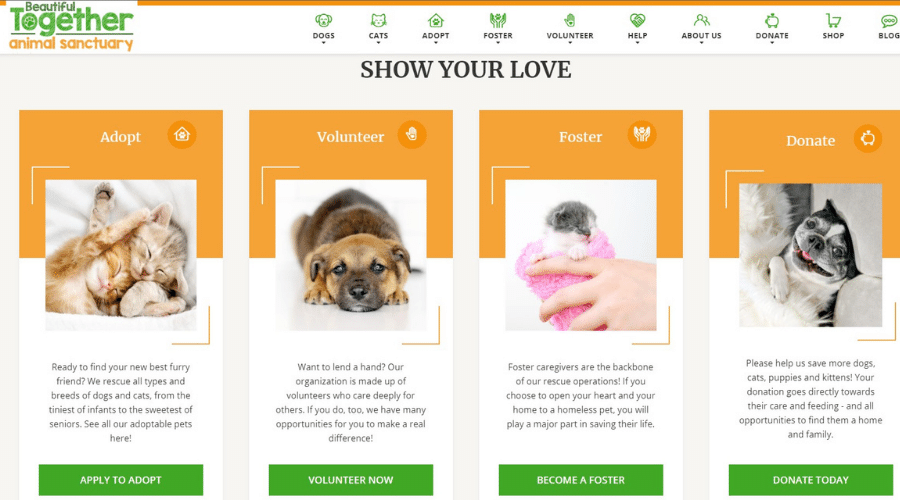900x500 pixels.
Task: Click the Adopt house icon in navigation
Action: (436, 21)
